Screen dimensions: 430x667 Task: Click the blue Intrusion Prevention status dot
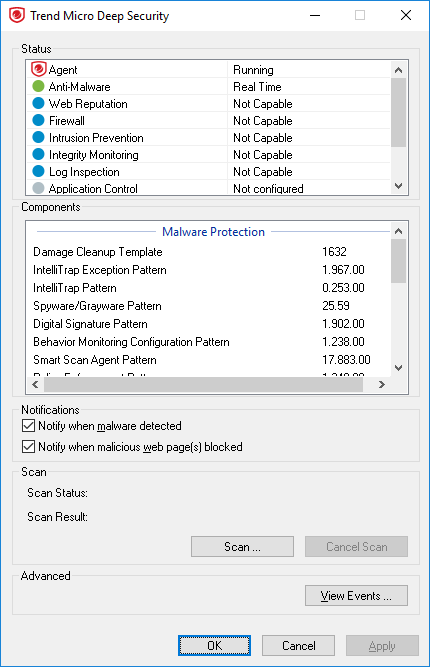[x=38, y=137]
